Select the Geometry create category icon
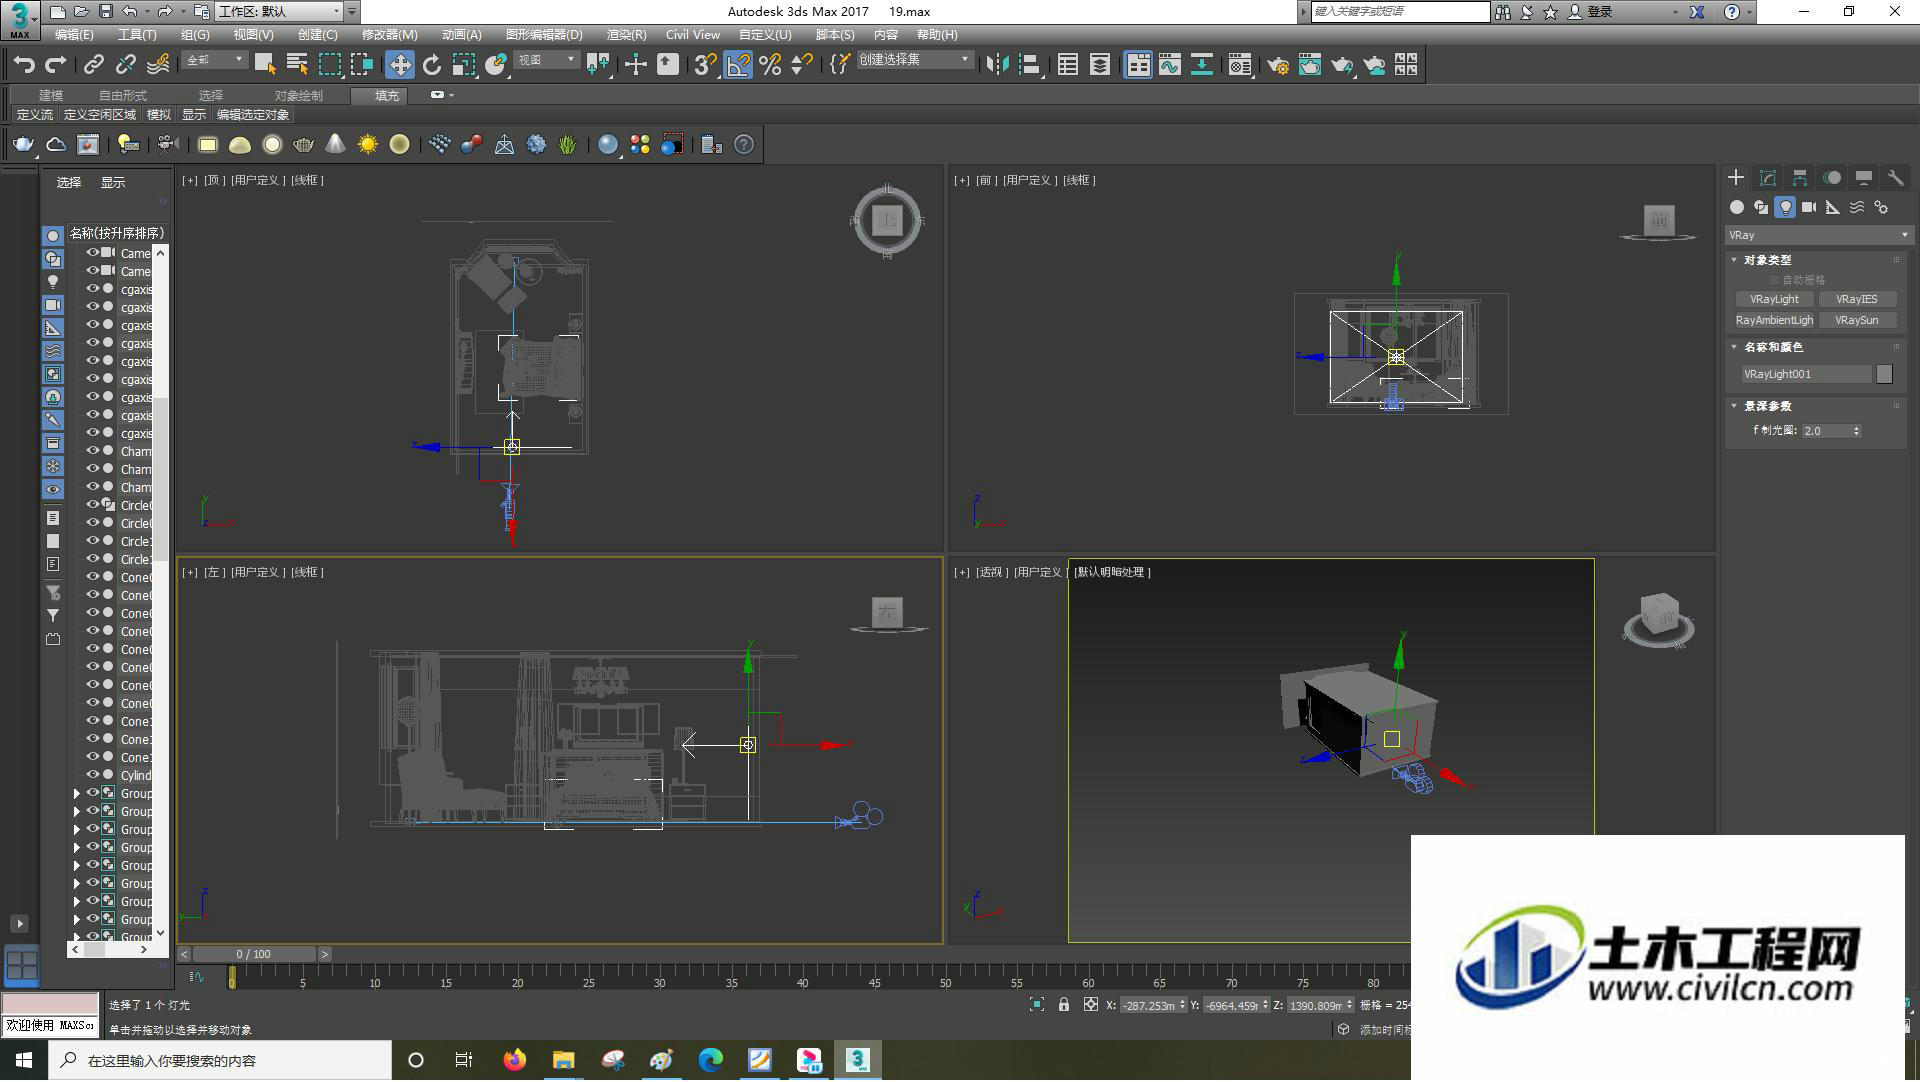The image size is (1920, 1082). click(x=1737, y=207)
